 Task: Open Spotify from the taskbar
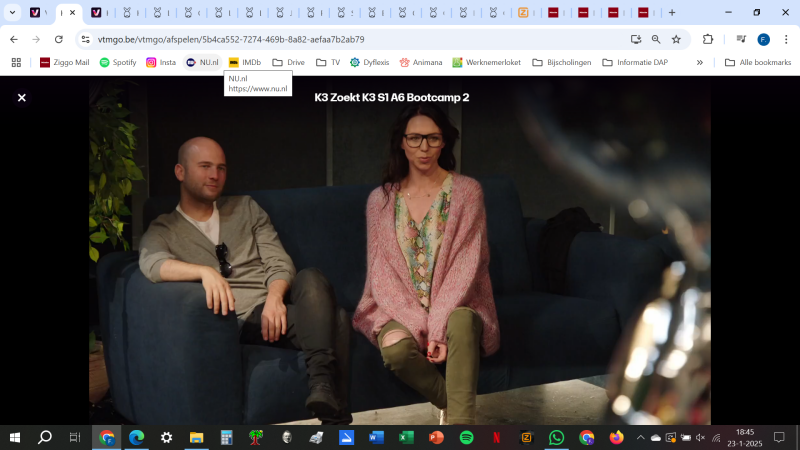(466, 437)
